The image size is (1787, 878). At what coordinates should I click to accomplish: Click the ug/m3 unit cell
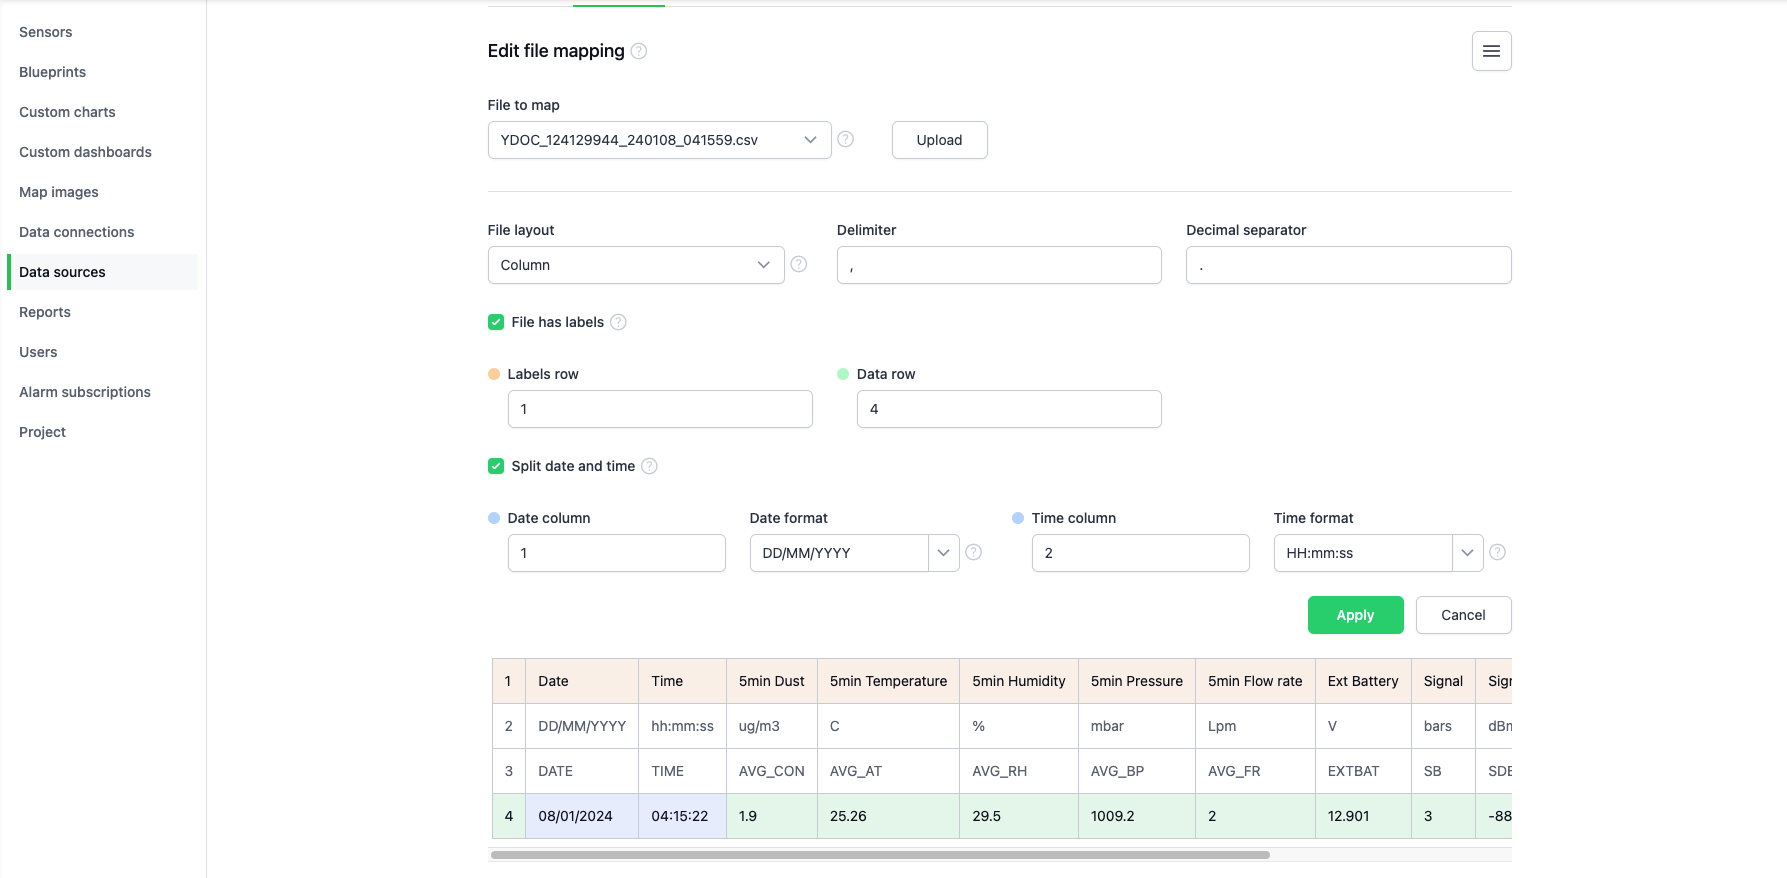[x=772, y=726]
